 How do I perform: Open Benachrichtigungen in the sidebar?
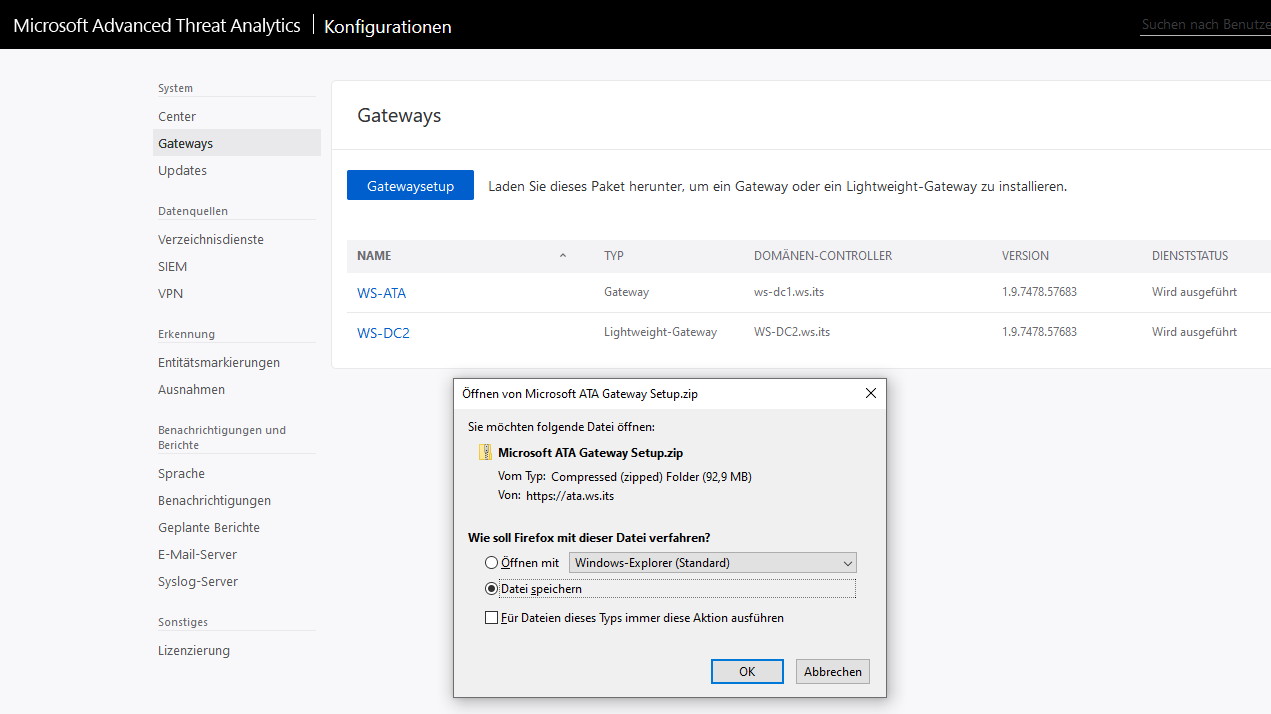(x=214, y=501)
